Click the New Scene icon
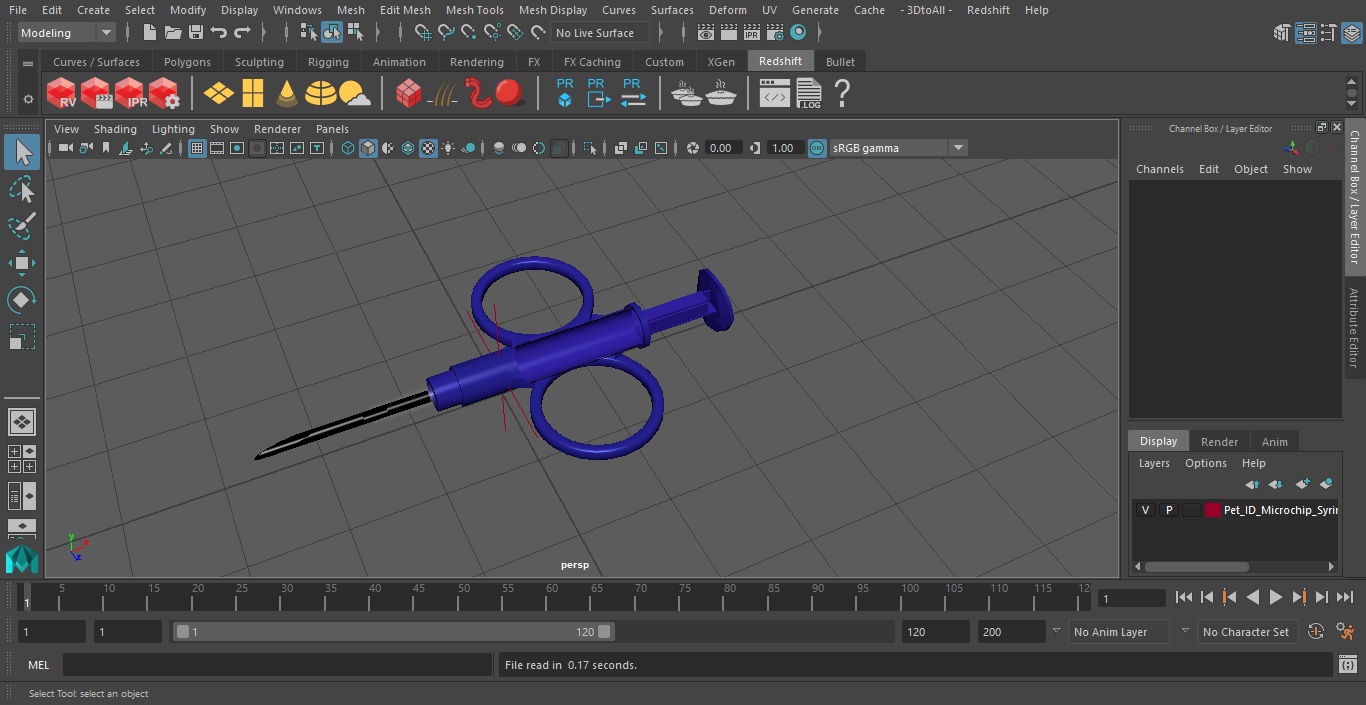Image resolution: width=1366 pixels, height=705 pixels. [149, 33]
